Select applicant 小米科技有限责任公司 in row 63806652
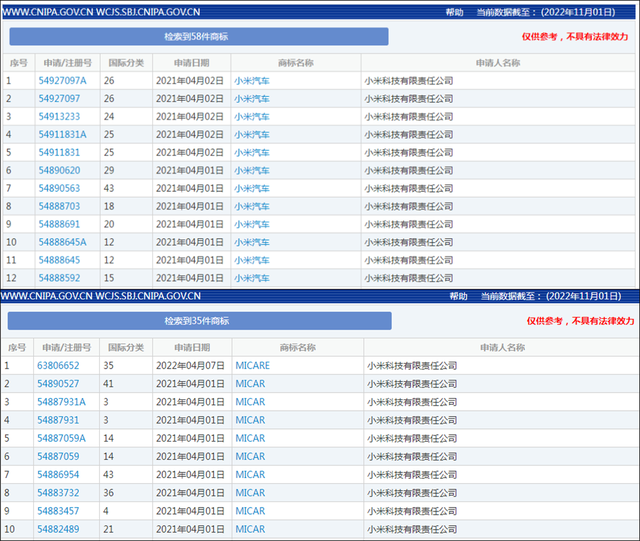Screen dimensions: 640x541 pyautogui.click(x=412, y=366)
